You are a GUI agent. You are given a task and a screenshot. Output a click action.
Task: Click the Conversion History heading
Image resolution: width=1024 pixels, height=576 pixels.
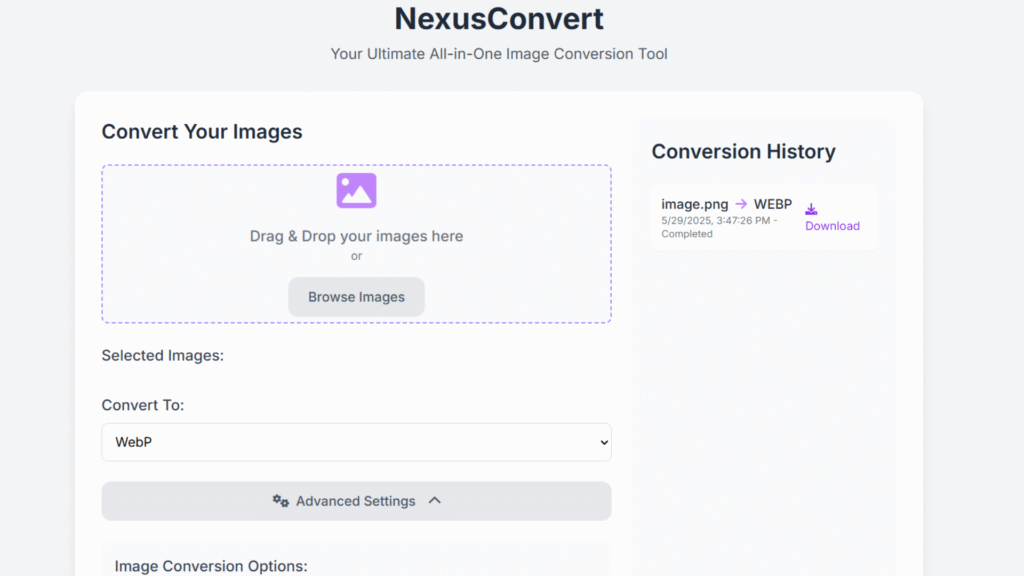743,152
